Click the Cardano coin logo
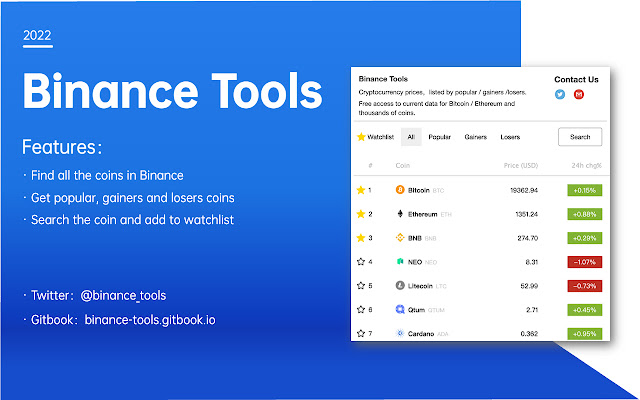 (400, 333)
